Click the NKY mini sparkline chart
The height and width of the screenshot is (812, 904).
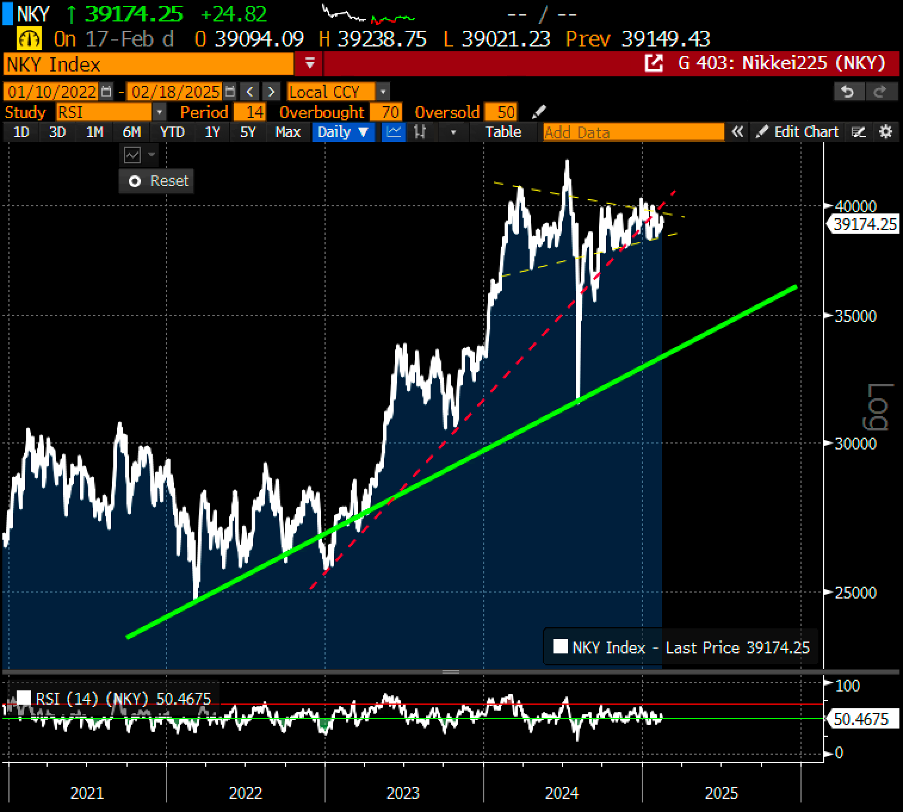tap(368, 14)
